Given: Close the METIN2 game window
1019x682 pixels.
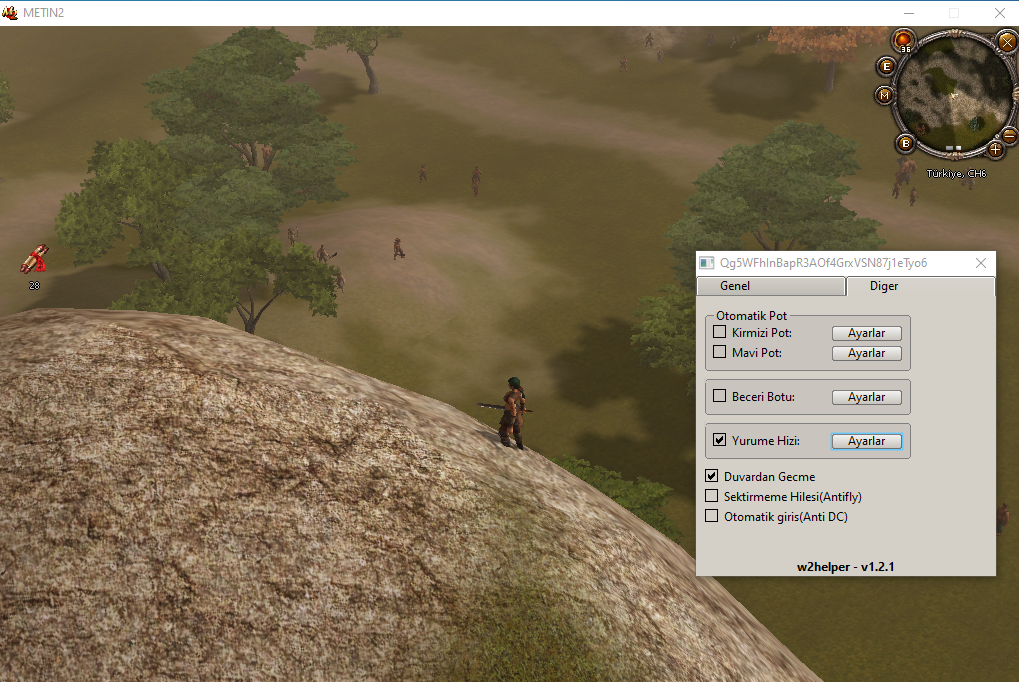Looking at the screenshot, I should [x=1000, y=13].
